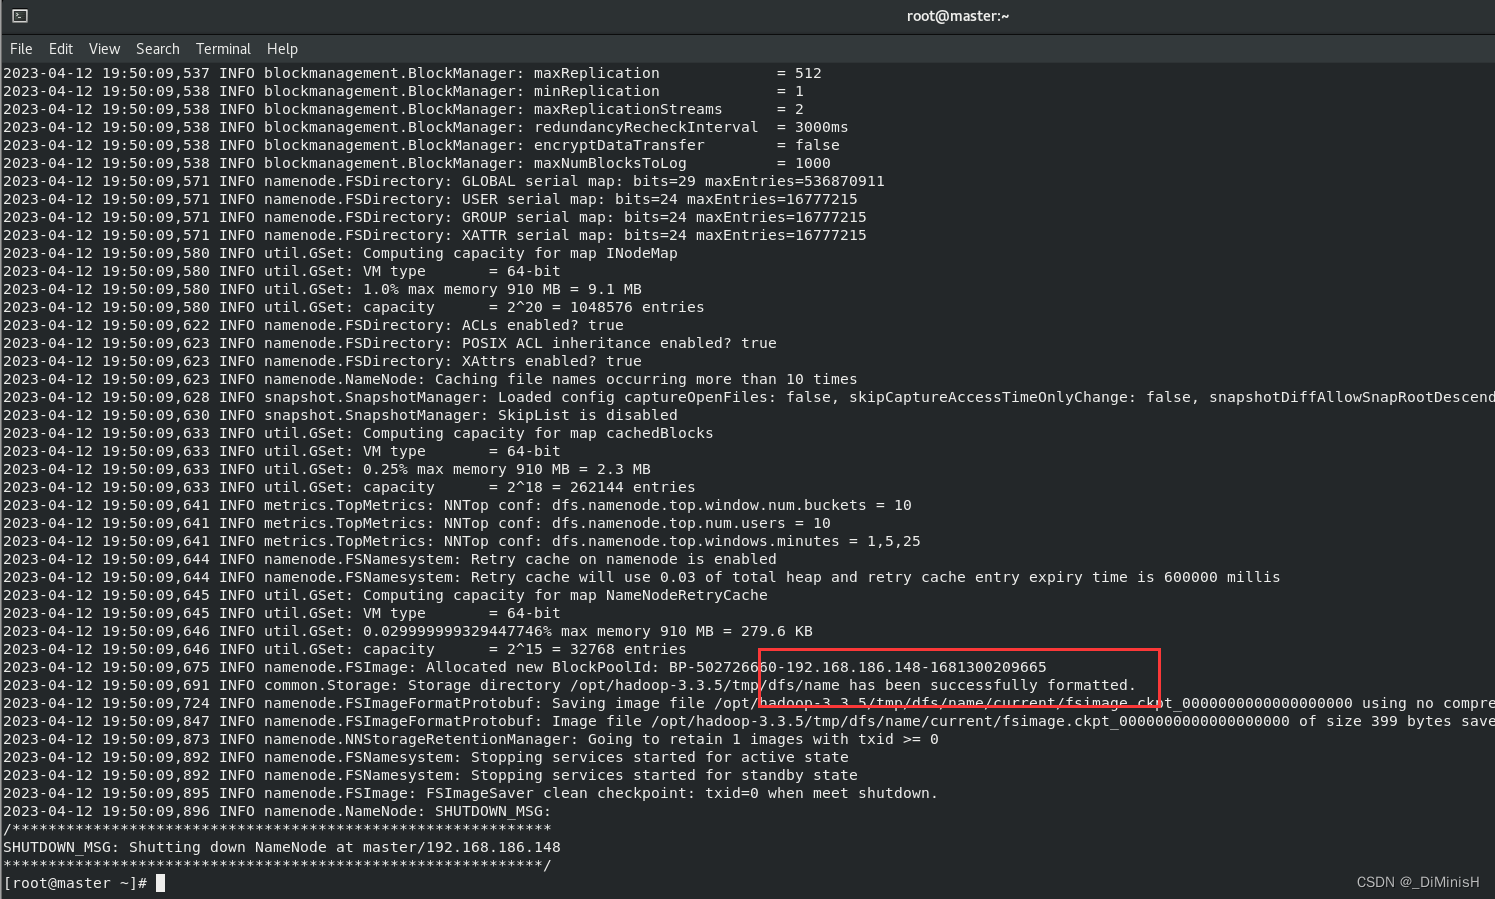Viewport: 1495px width, 899px height.
Task: Open the Edit menu
Action: [61, 49]
